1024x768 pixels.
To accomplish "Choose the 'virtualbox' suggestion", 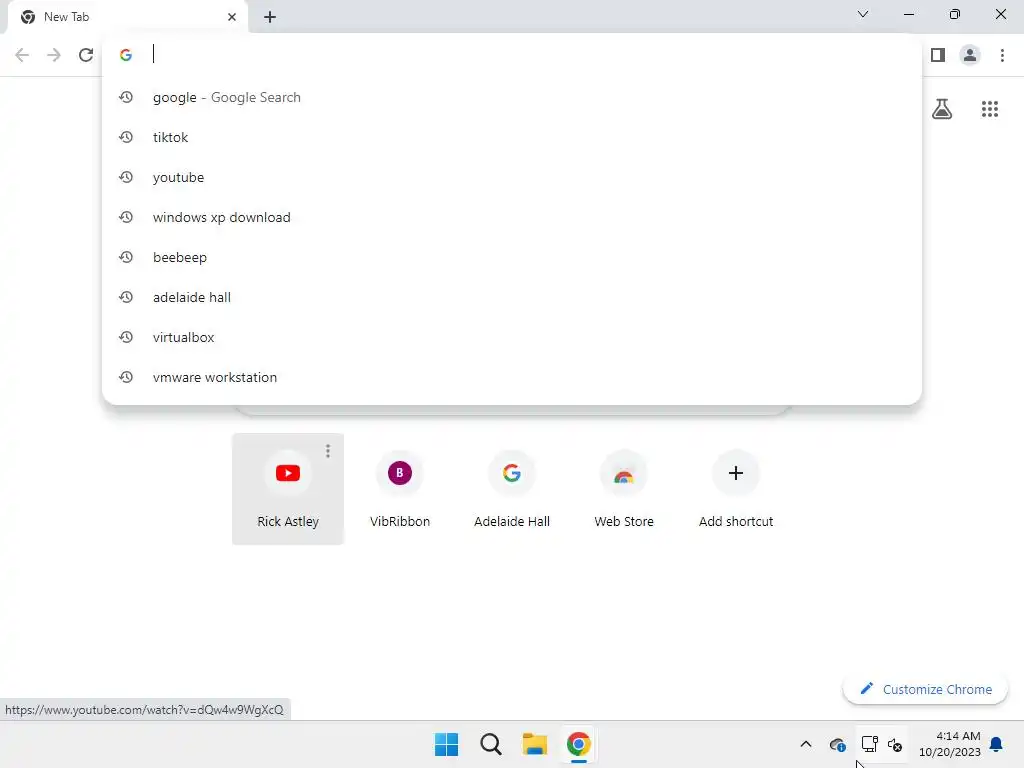I will click(512, 337).
